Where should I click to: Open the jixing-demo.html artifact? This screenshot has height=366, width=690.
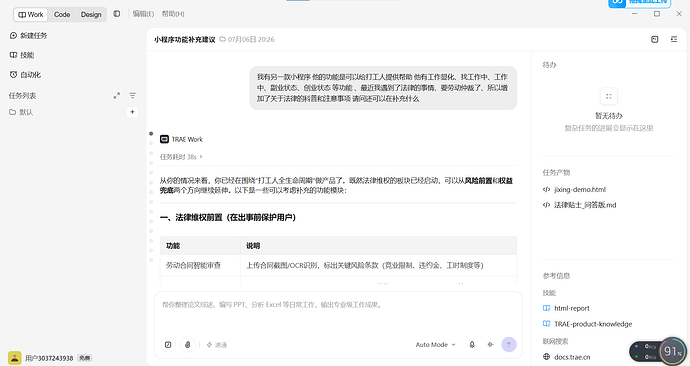coord(574,190)
